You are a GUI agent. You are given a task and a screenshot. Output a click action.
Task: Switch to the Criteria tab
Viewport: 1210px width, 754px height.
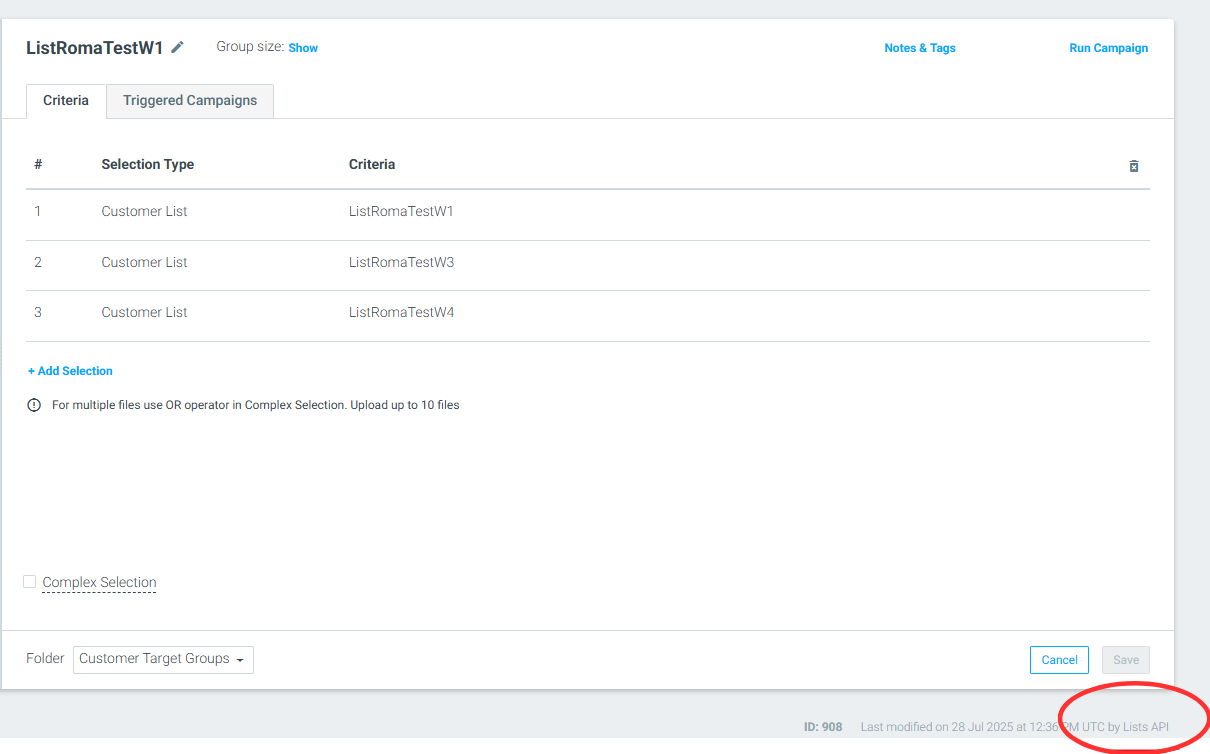[x=66, y=101]
